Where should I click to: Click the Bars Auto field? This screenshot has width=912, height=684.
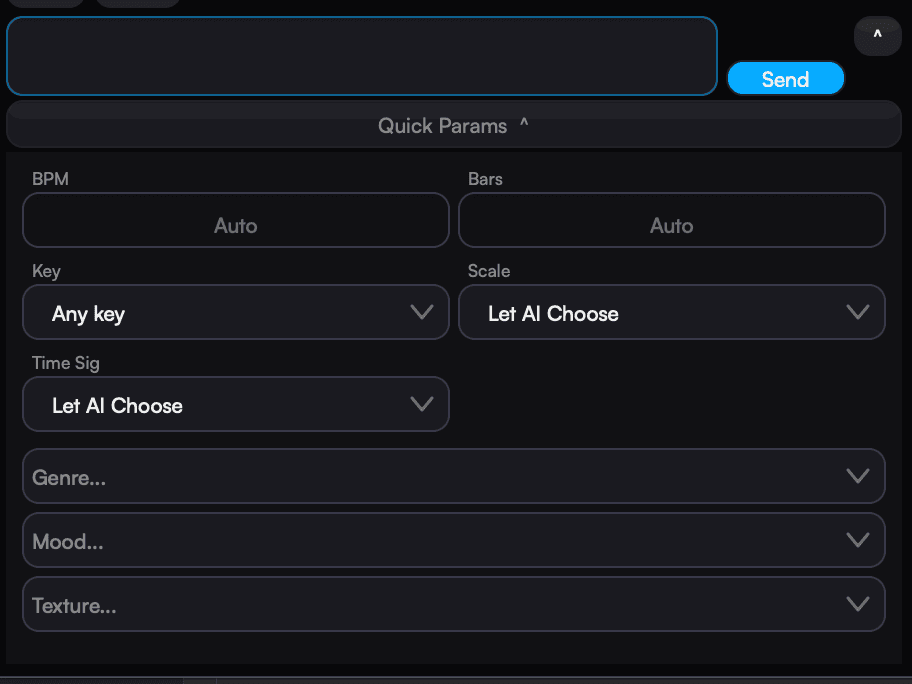point(672,220)
